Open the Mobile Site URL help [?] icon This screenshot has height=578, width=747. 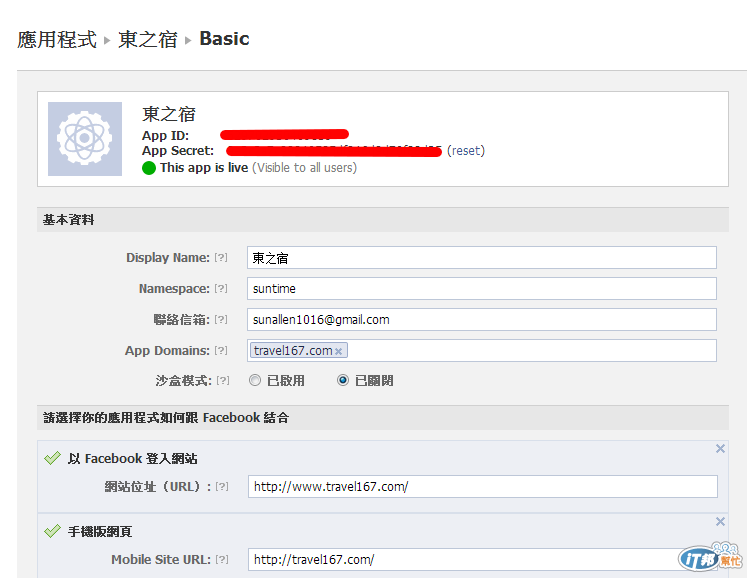(x=222, y=560)
